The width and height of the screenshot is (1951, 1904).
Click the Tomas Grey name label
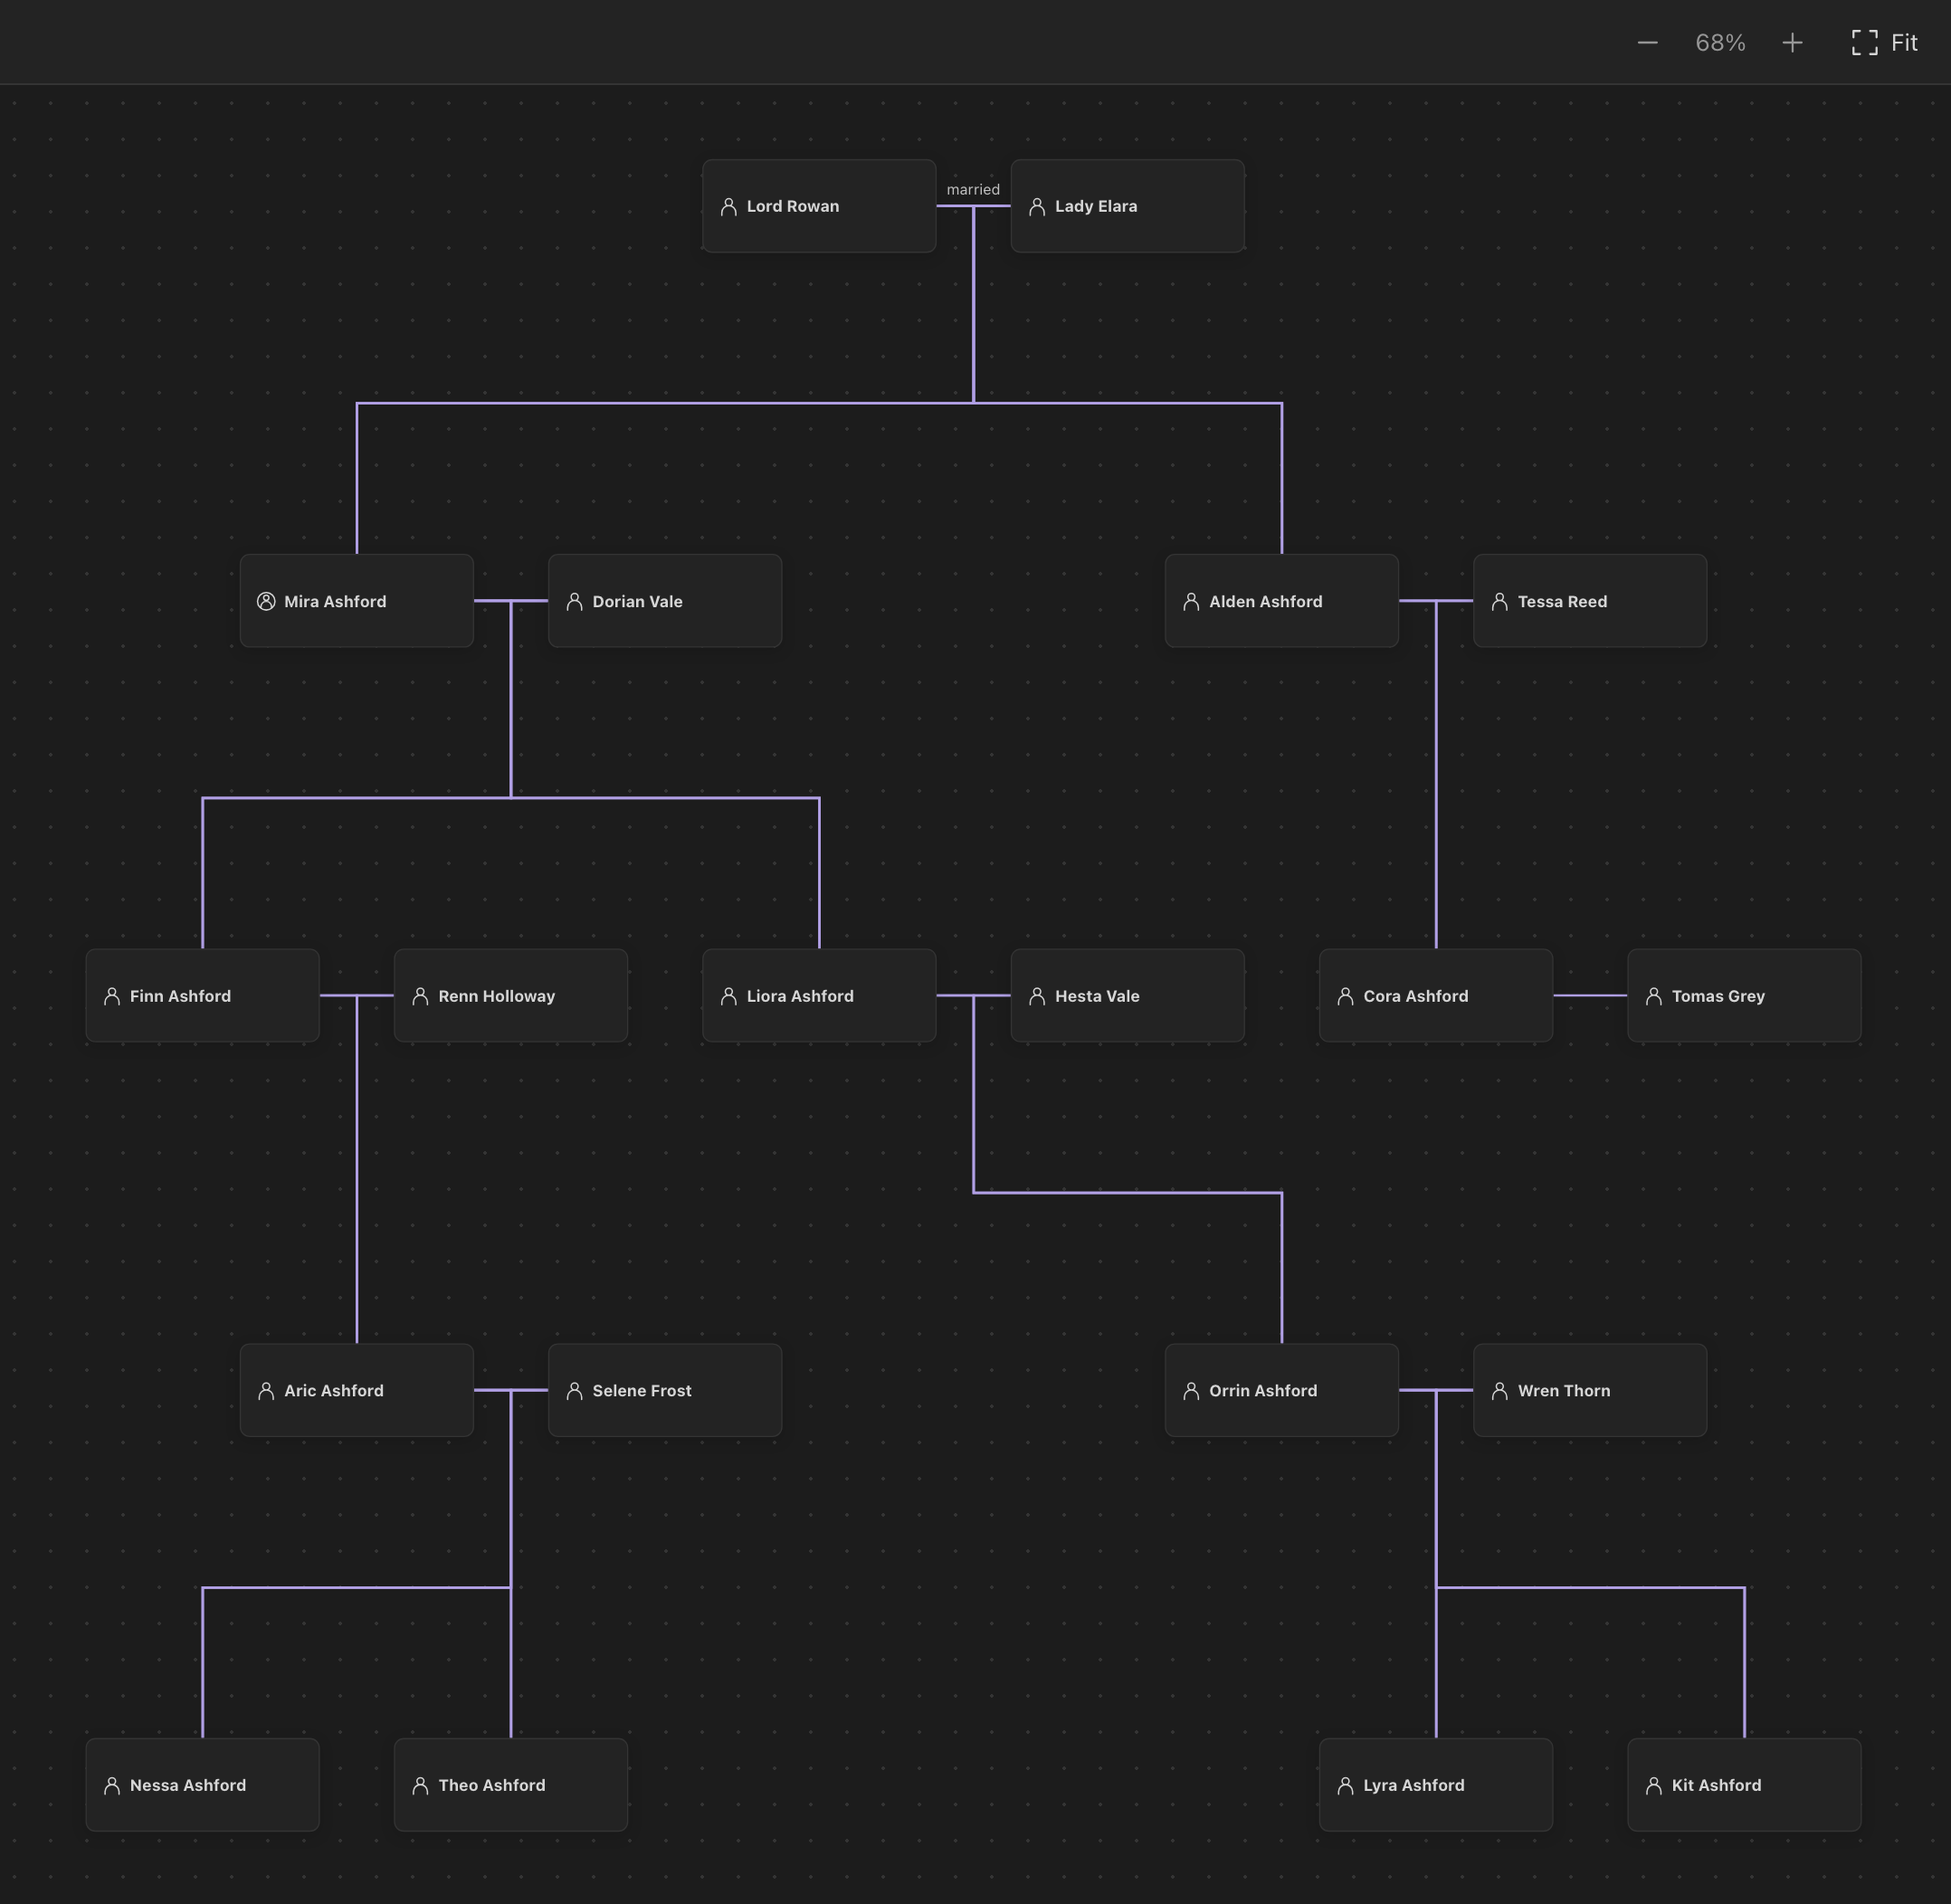tap(1718, 996)
